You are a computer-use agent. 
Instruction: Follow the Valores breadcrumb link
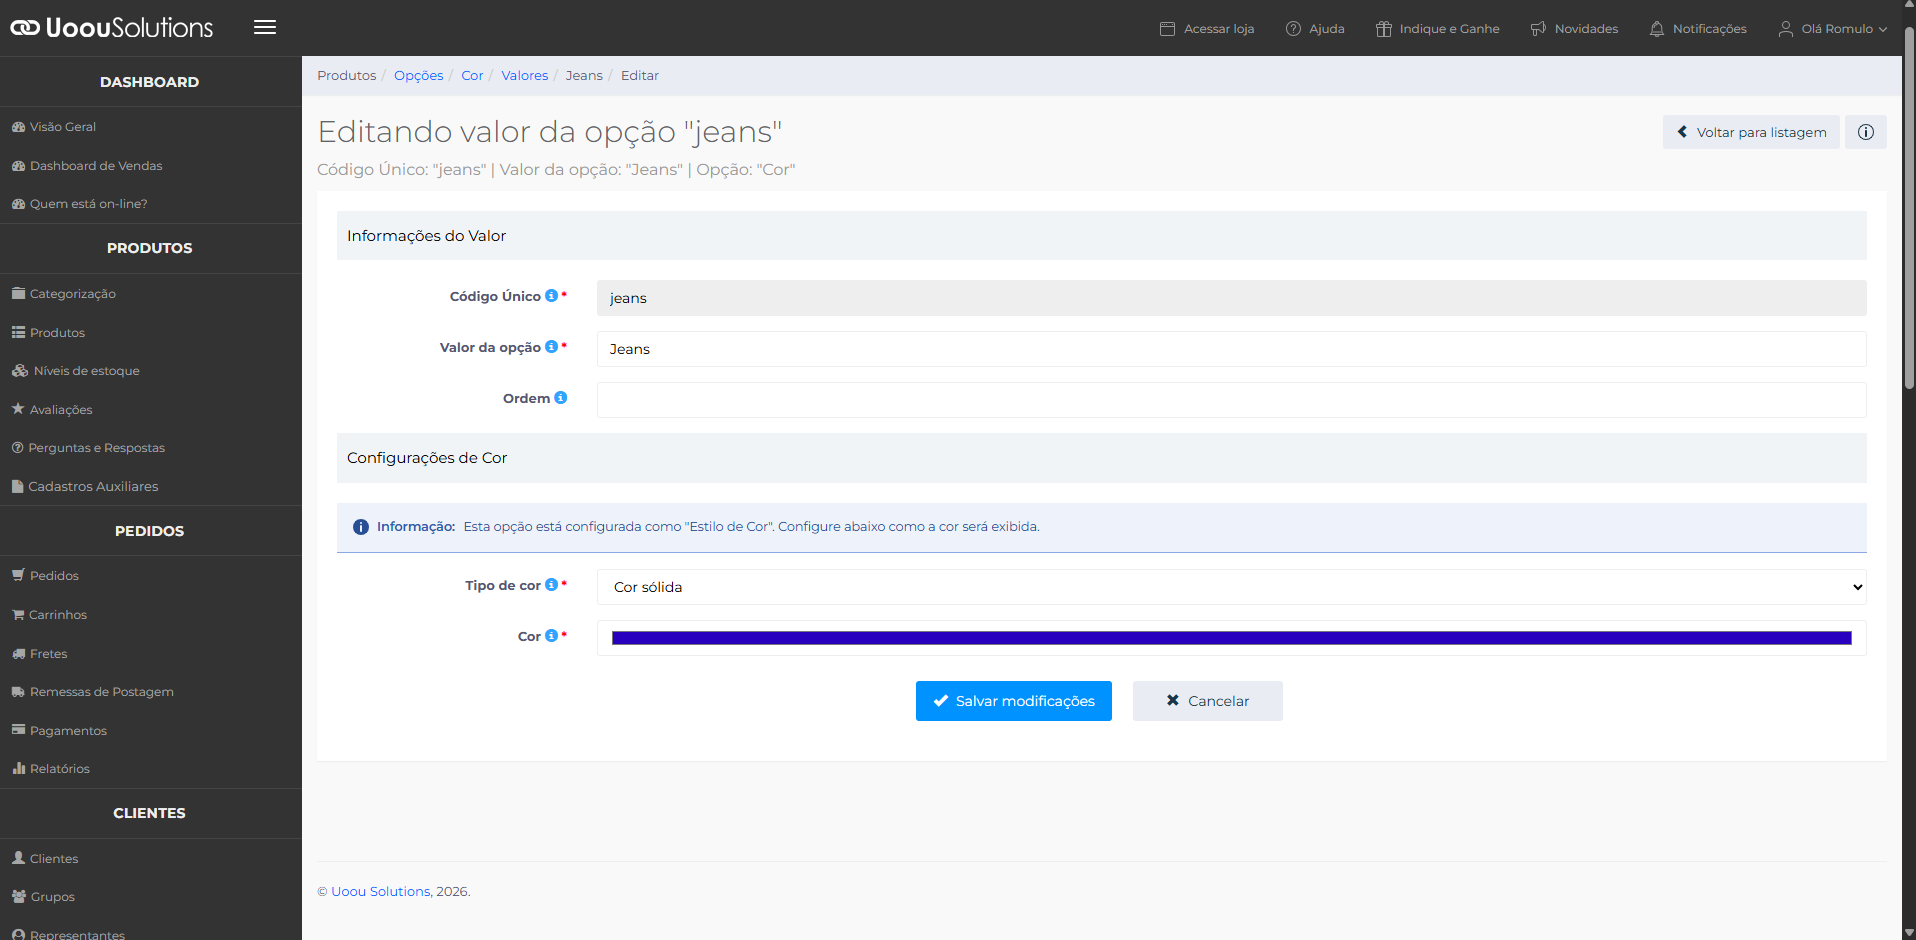525,76
